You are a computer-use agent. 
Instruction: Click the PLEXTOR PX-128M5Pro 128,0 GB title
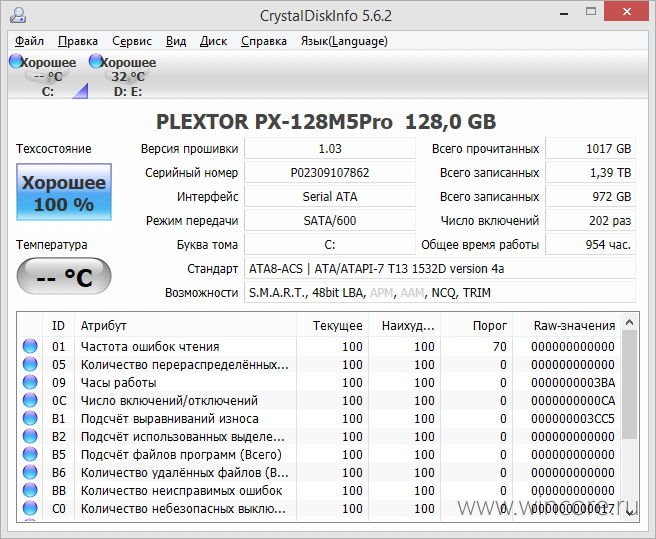click(326, 122)
